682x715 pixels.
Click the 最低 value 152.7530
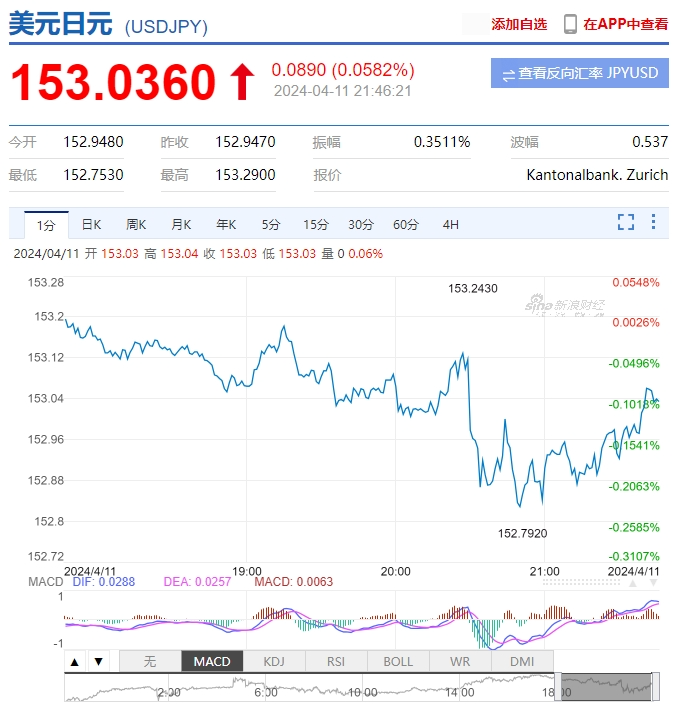pyautogui.click(x=93, y=175)
